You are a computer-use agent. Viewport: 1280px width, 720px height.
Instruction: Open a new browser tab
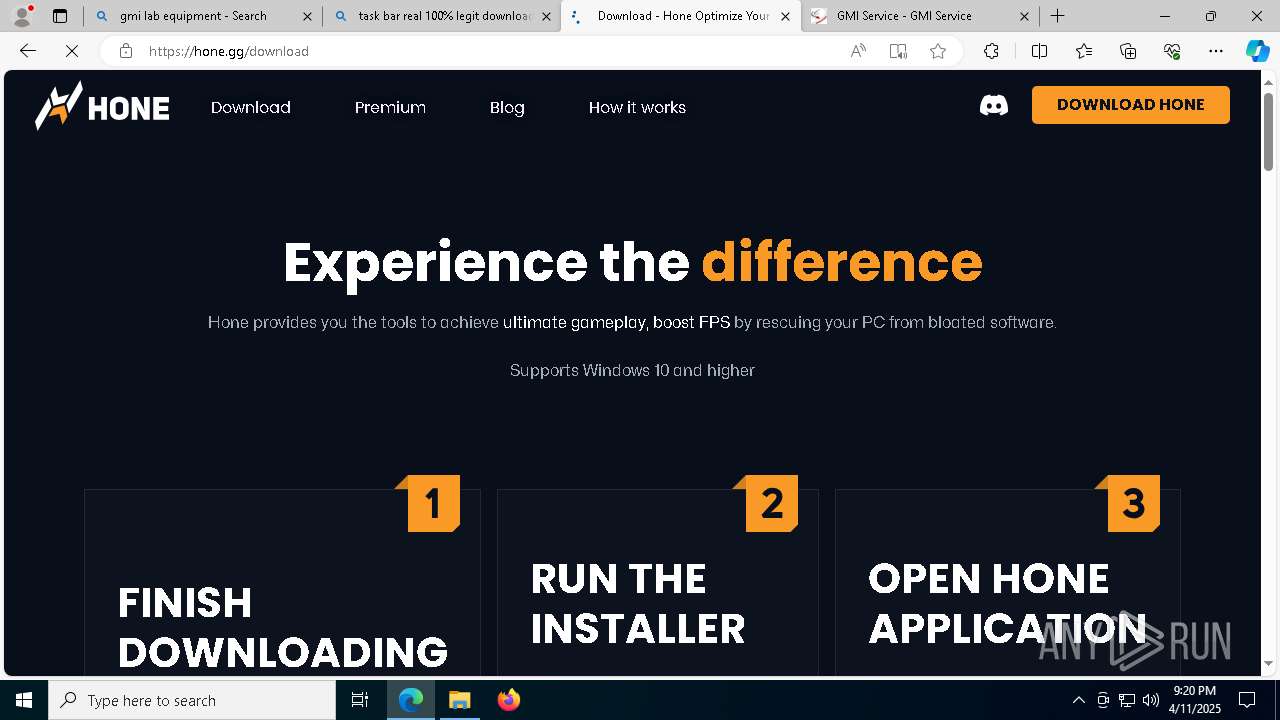point(1057,16)
